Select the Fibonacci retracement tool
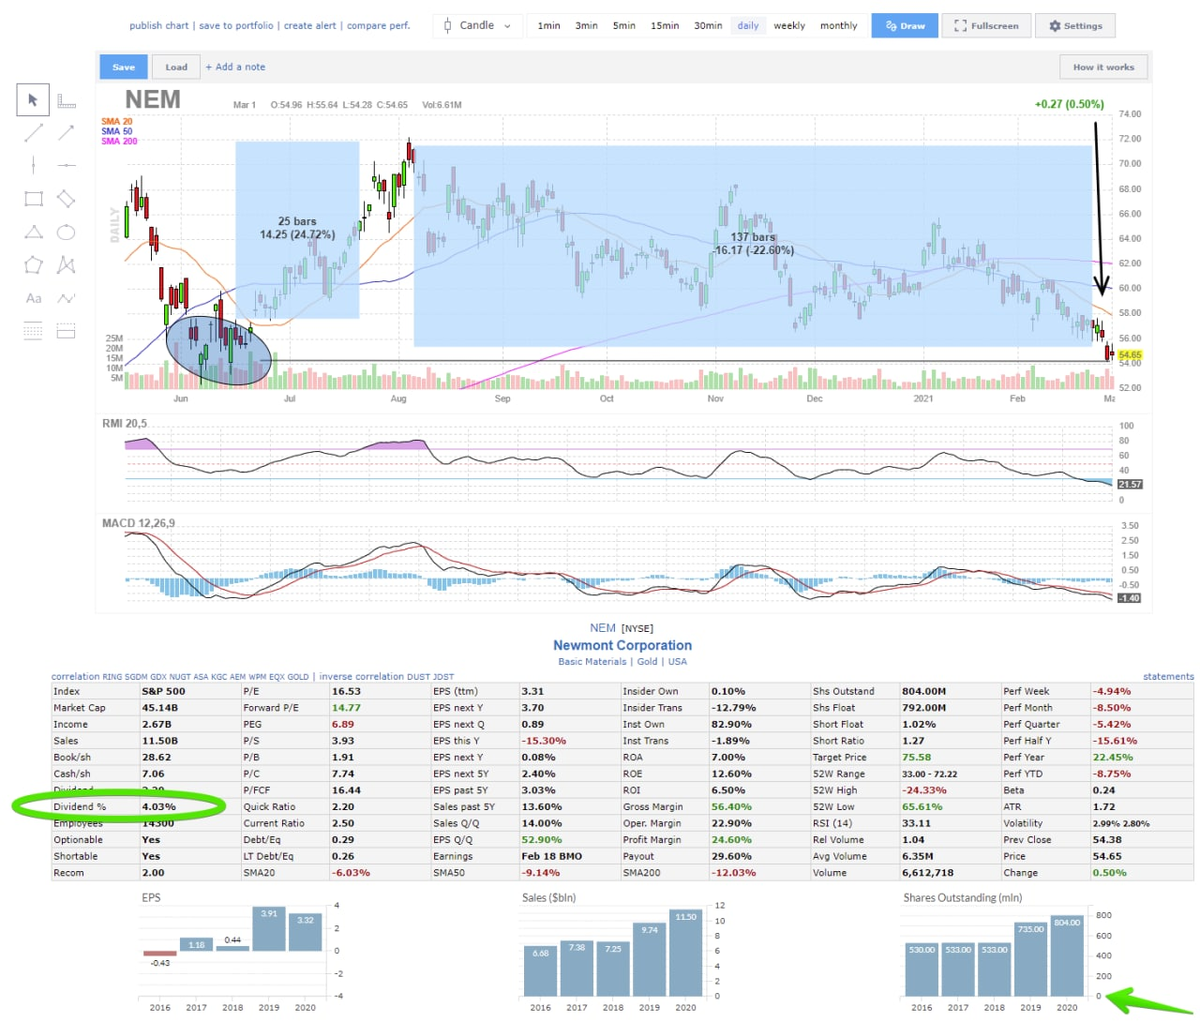The width and height of the screenshot is (1200, 1022). [x=33, y=331]
